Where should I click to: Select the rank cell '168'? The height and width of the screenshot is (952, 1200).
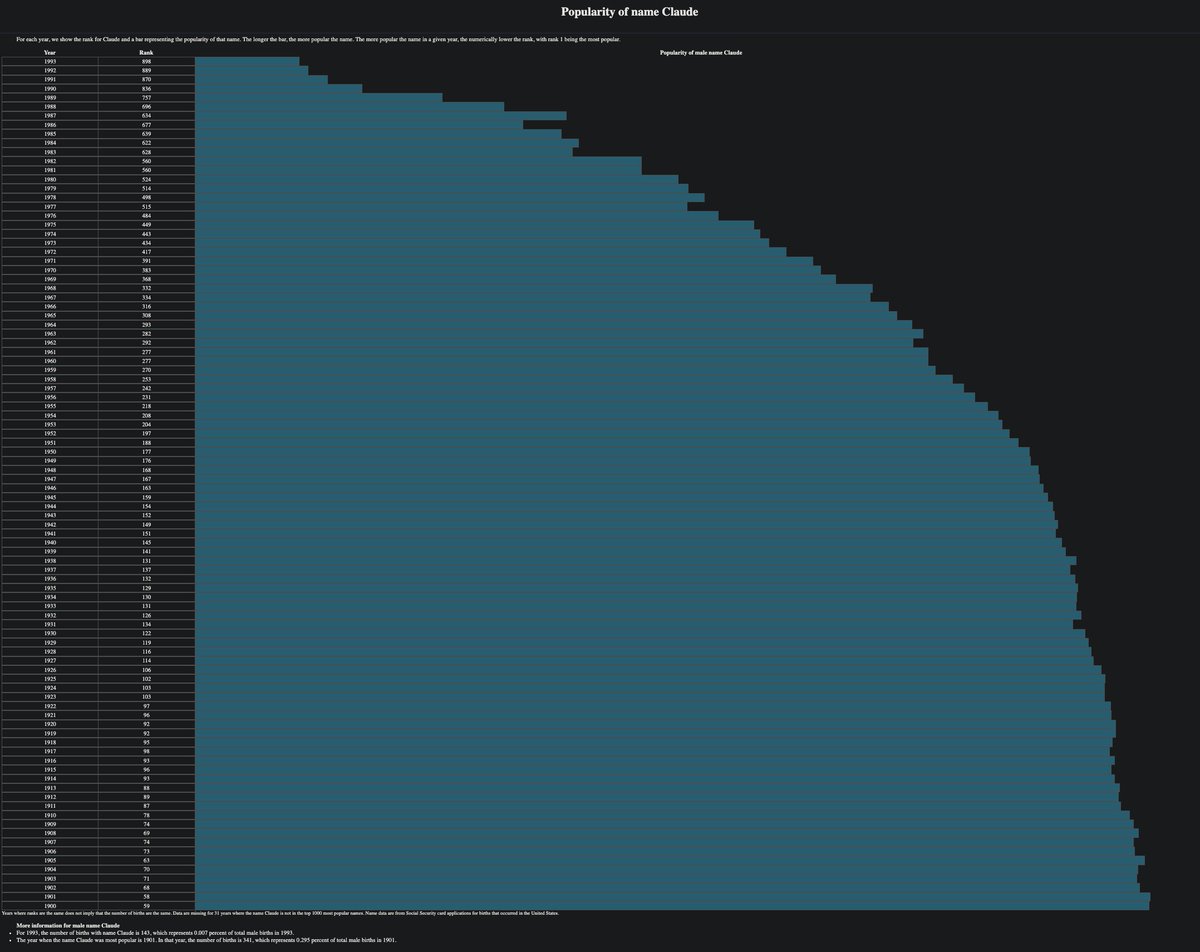click(146, 469)
